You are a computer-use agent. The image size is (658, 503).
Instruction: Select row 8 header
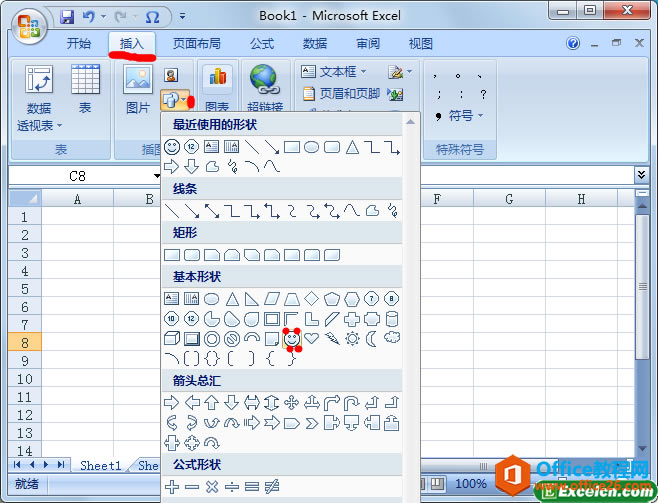25,342
